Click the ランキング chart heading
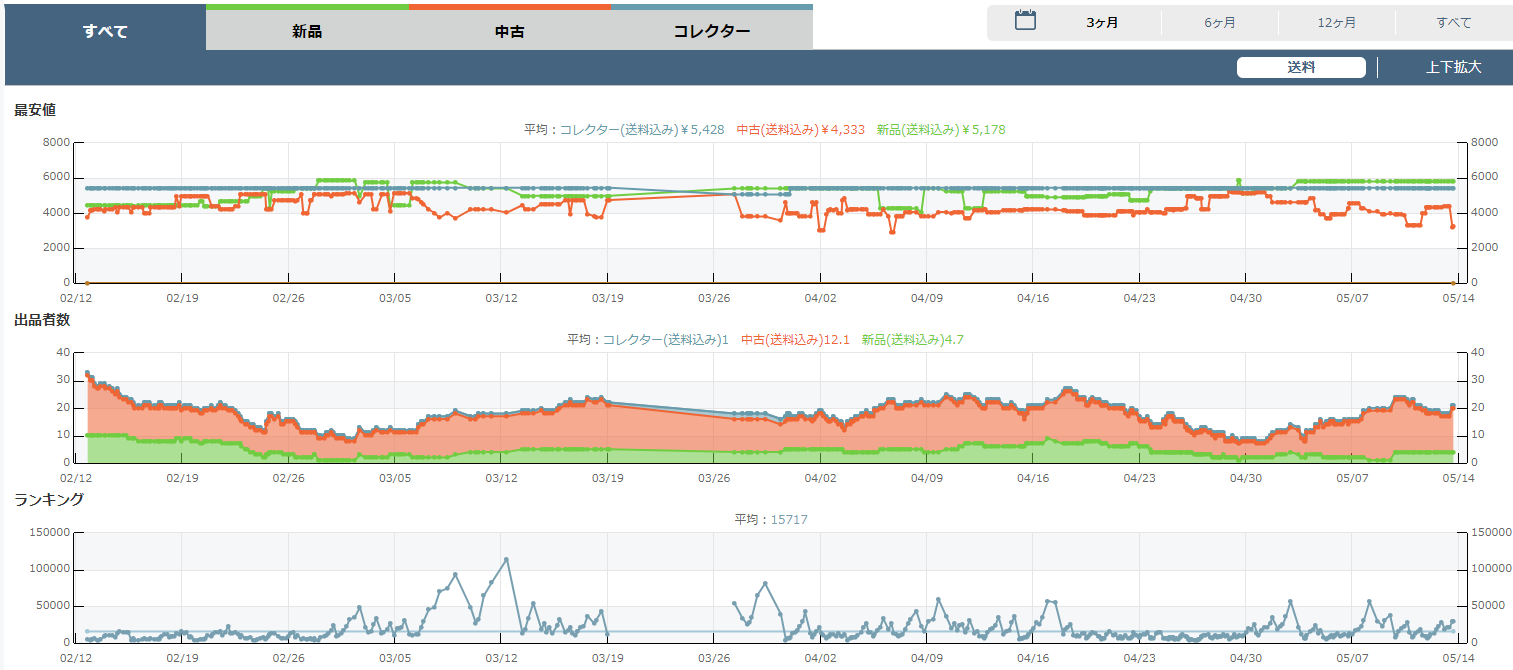The image size is (1513, 670). pyautogui.click(x=49, y=499)
